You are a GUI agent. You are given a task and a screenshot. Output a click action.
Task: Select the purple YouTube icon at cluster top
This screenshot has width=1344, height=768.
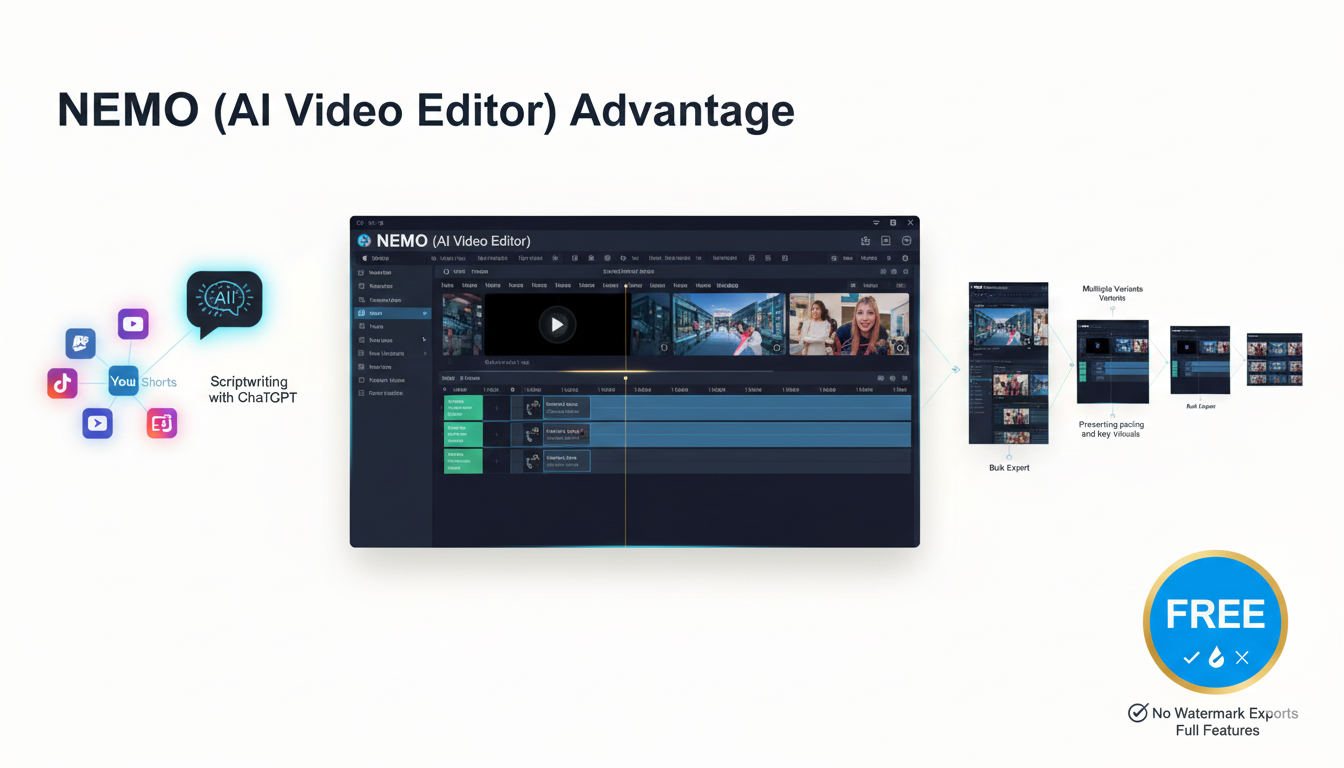[133, 324]
